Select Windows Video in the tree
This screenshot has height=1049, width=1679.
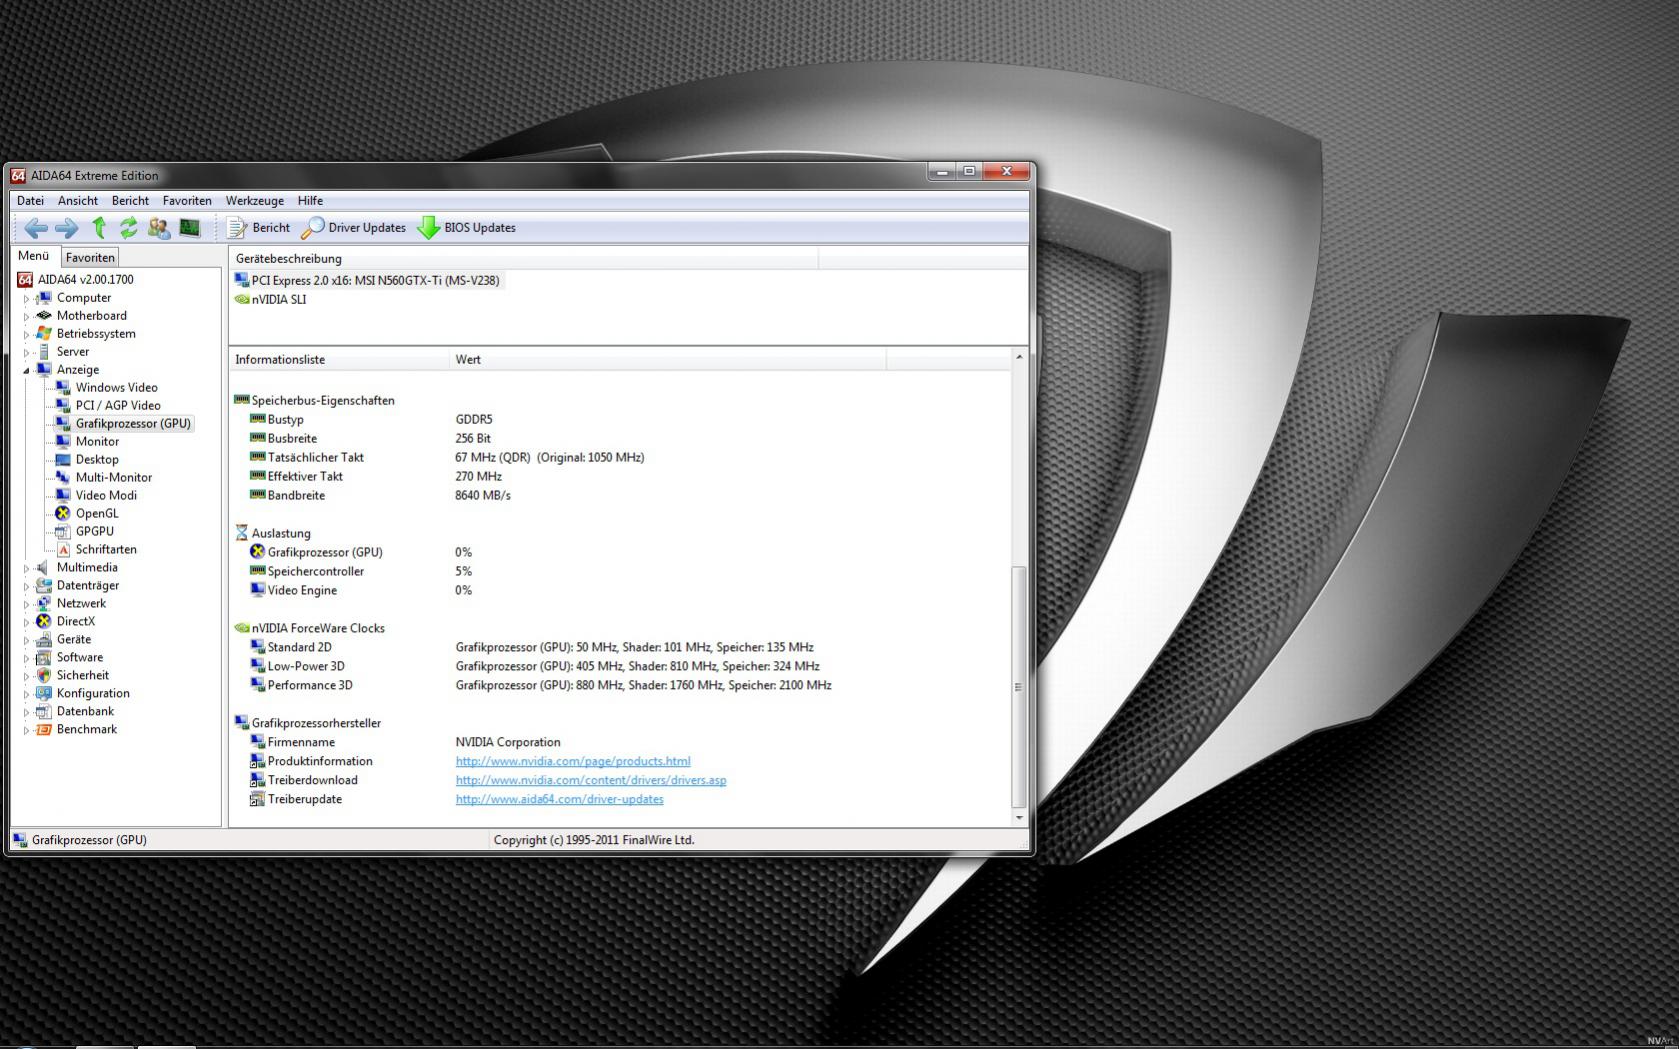coord(116,388)
